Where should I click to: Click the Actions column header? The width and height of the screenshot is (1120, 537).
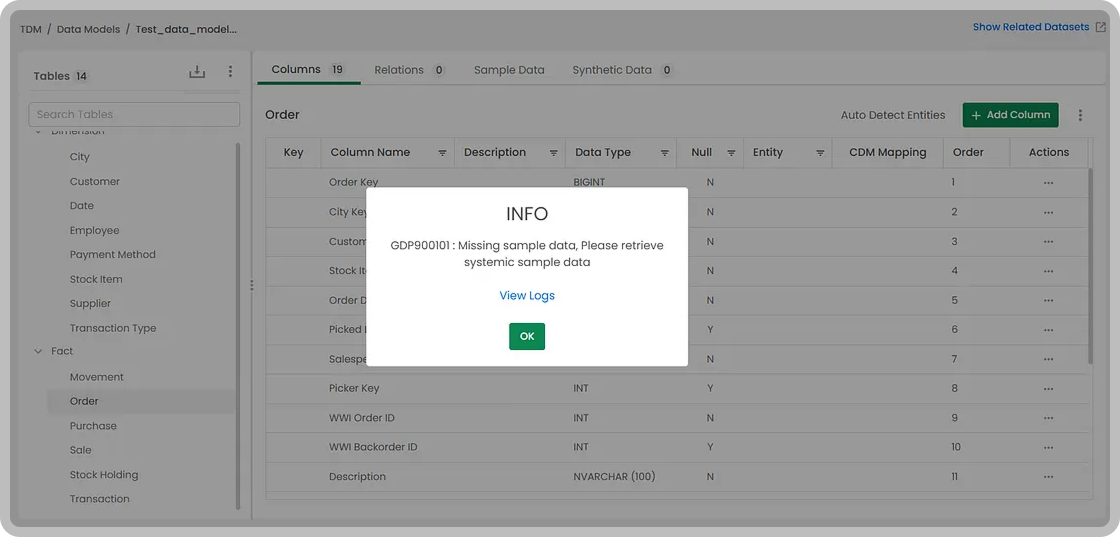[x=1049, y=153]
